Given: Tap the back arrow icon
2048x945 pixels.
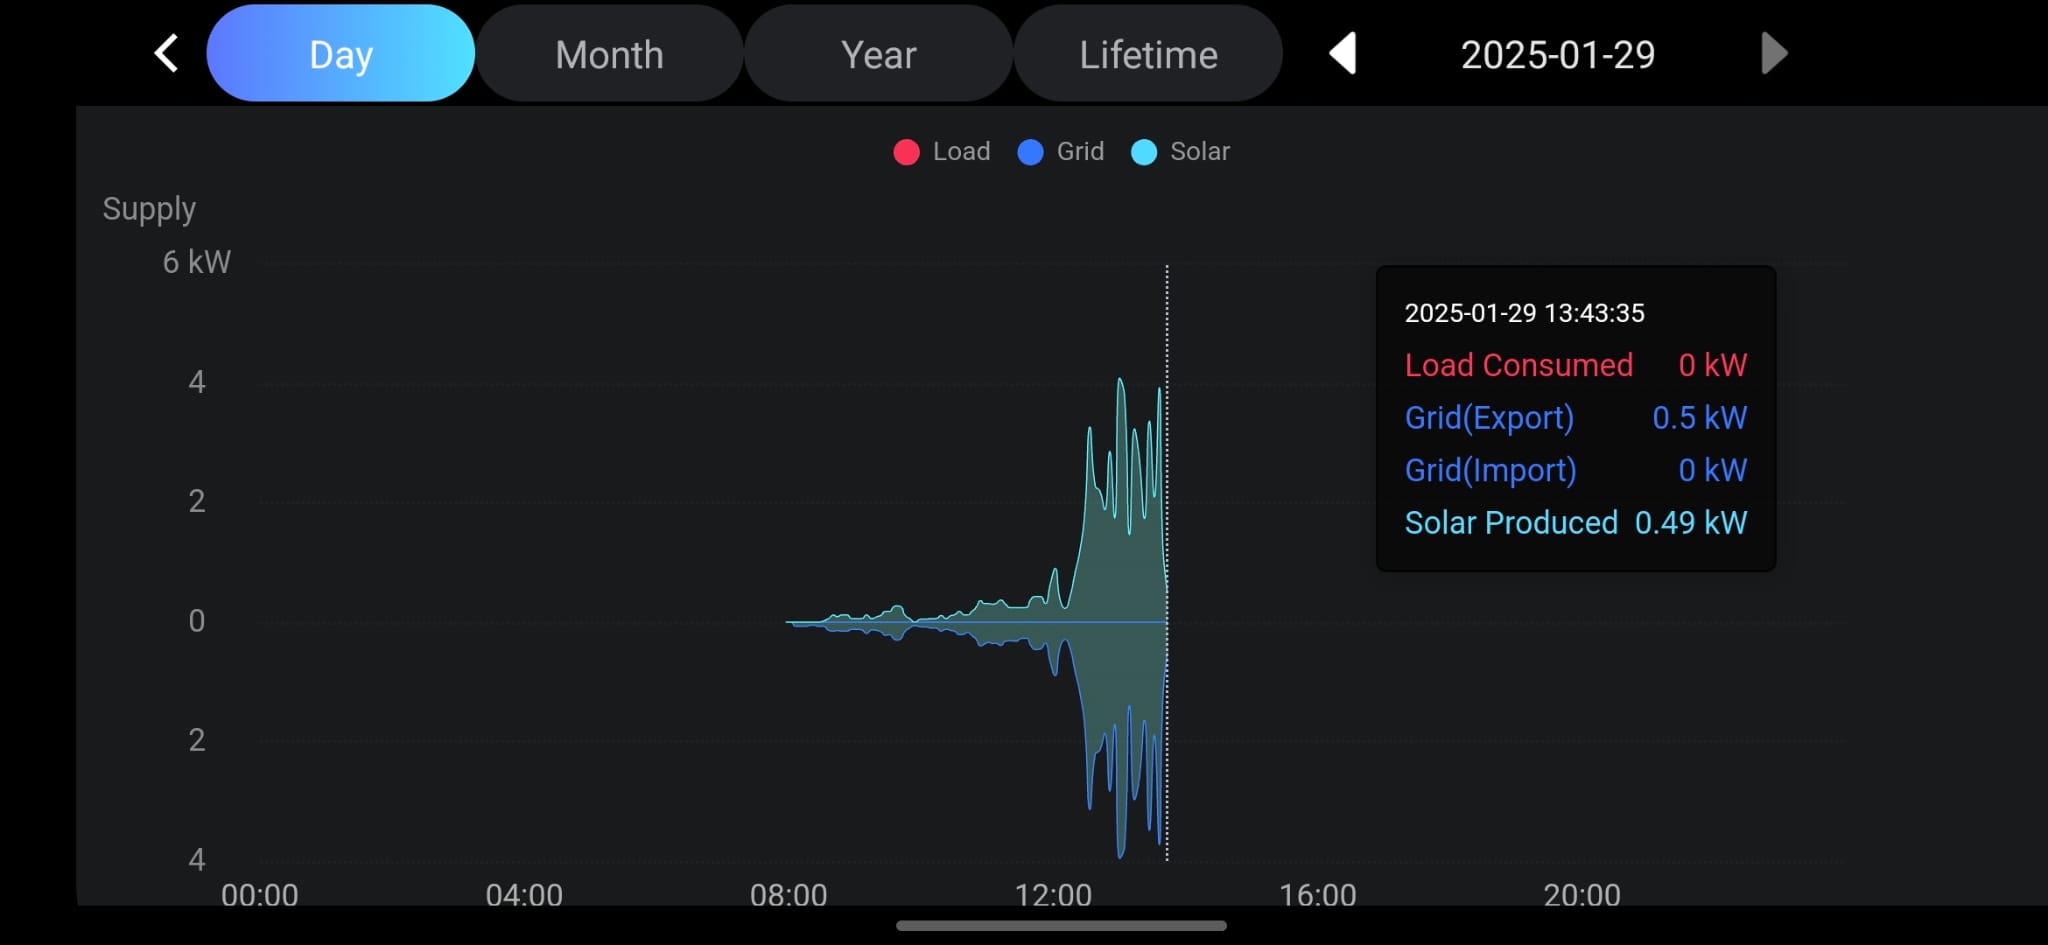Looking at the screenshot, I should tap(167, 53).
